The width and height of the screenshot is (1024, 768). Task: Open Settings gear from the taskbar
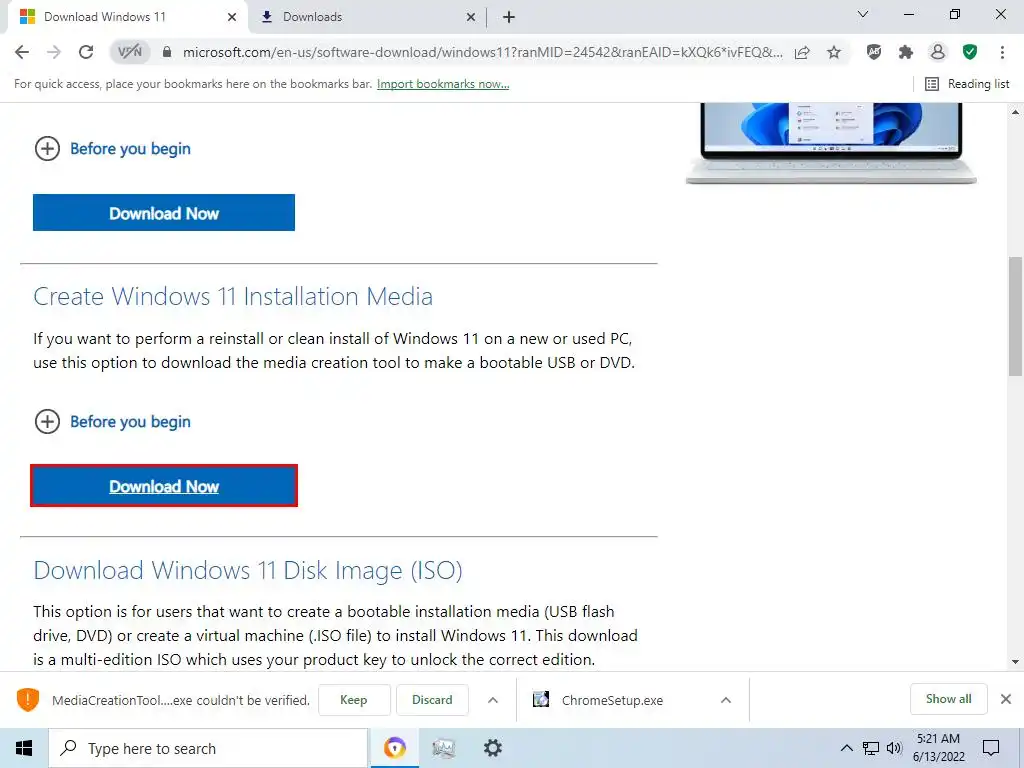(x=492, y=748)
